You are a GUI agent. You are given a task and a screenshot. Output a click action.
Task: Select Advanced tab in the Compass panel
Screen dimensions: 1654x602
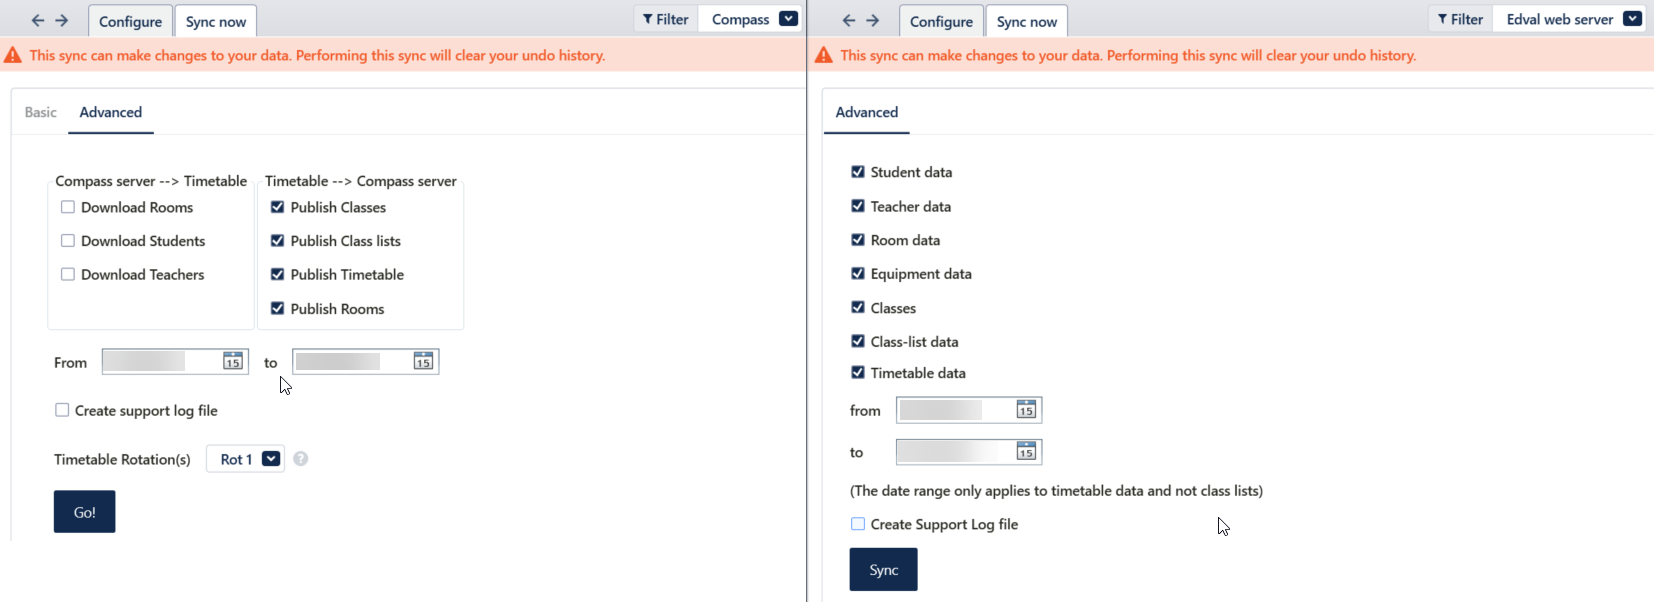click(111, 112)
